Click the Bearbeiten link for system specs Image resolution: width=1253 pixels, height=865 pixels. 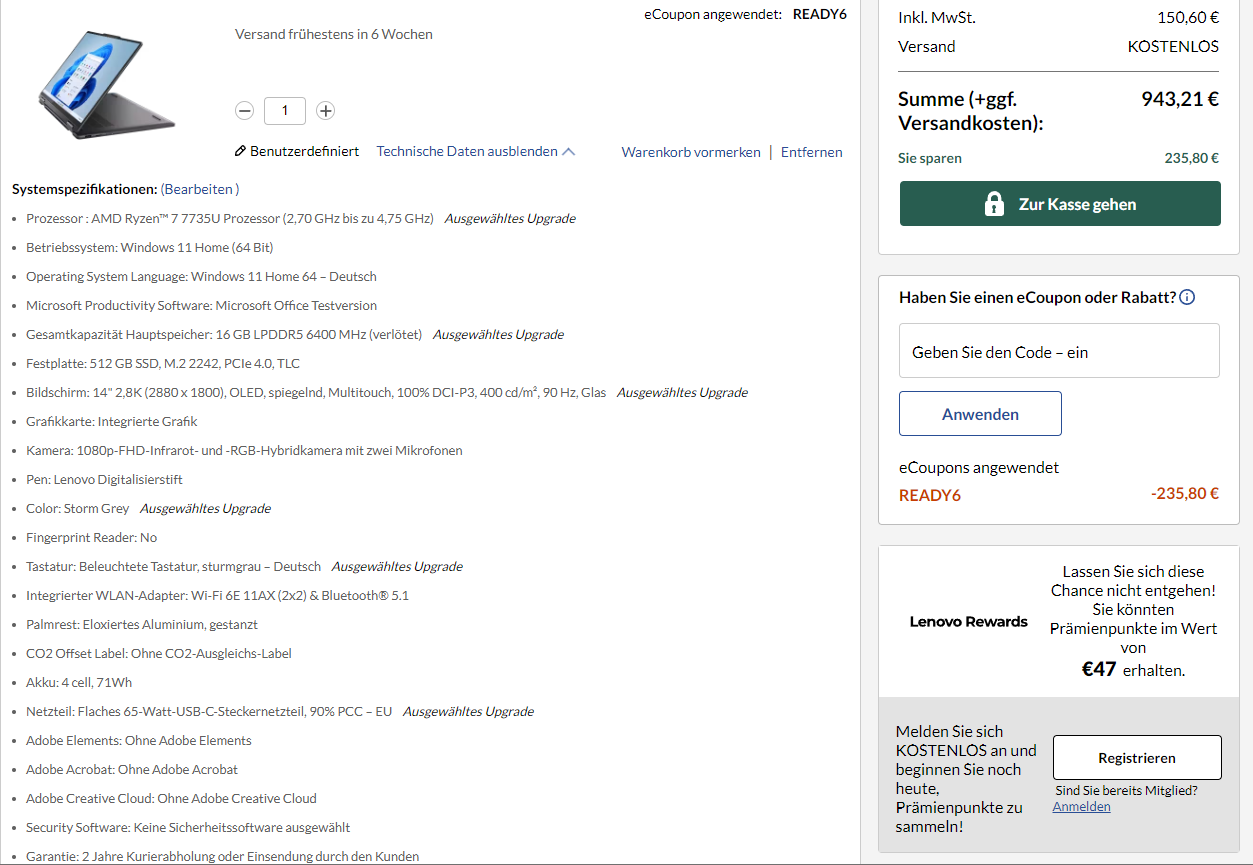[200, 189]
